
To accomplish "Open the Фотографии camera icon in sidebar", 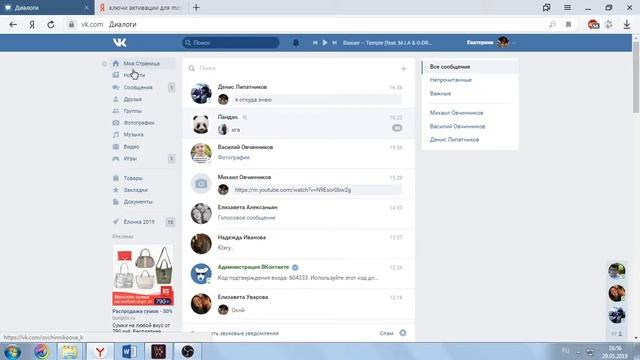I will [116, 122].
